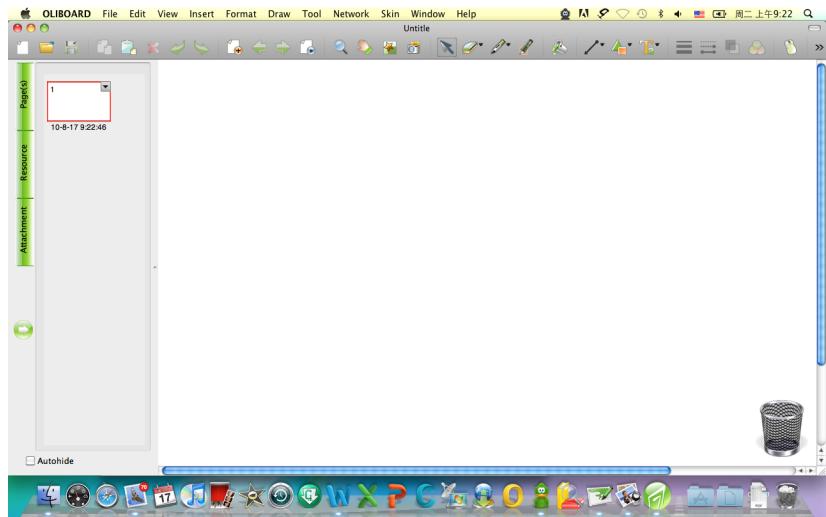Screen dimensions: 826x517
Task: Open the page 1 thumbnail dropdown arrow
Action: coord(105,88)
